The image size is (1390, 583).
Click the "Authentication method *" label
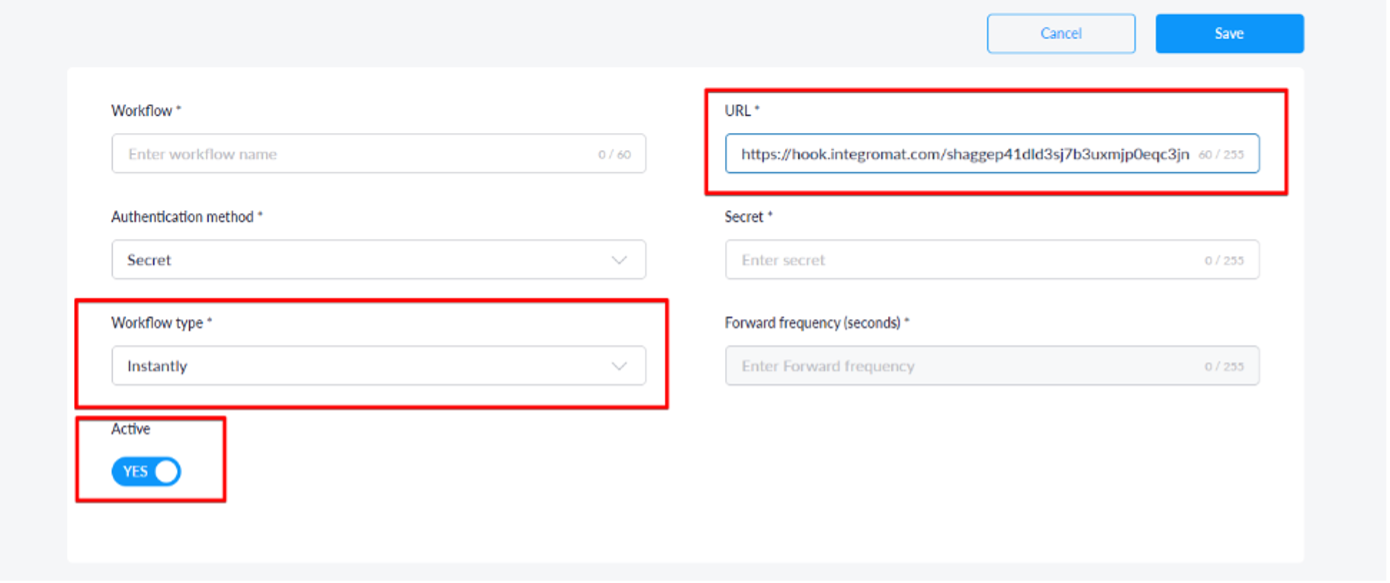(187, 216)
